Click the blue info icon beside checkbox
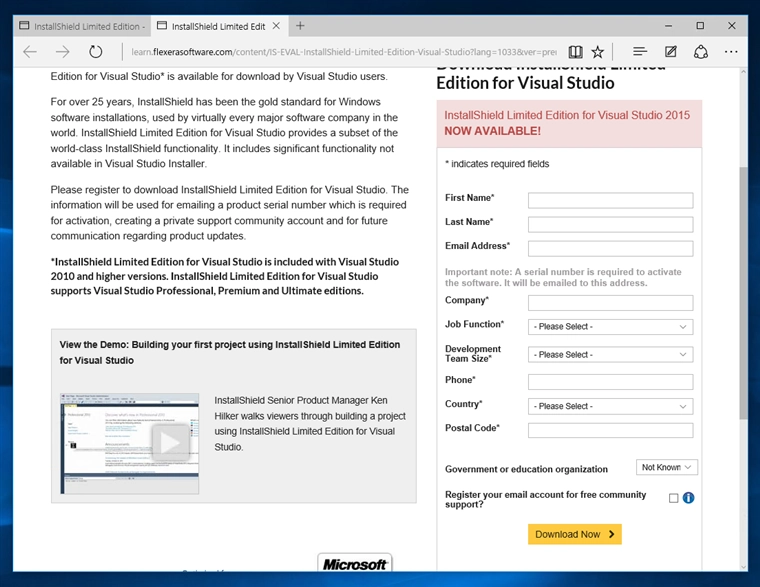The height and width of the screenshot is (587, 760). click(688, 498)
